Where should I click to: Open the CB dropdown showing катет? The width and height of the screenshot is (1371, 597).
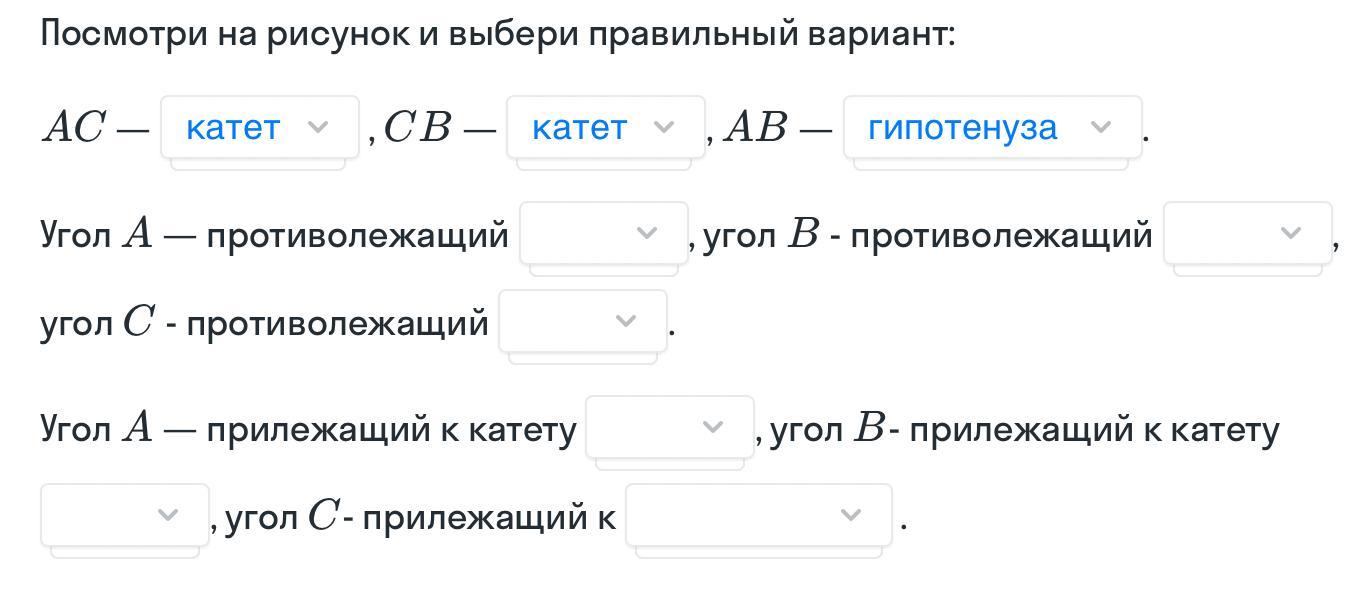[x=605, y=127]
